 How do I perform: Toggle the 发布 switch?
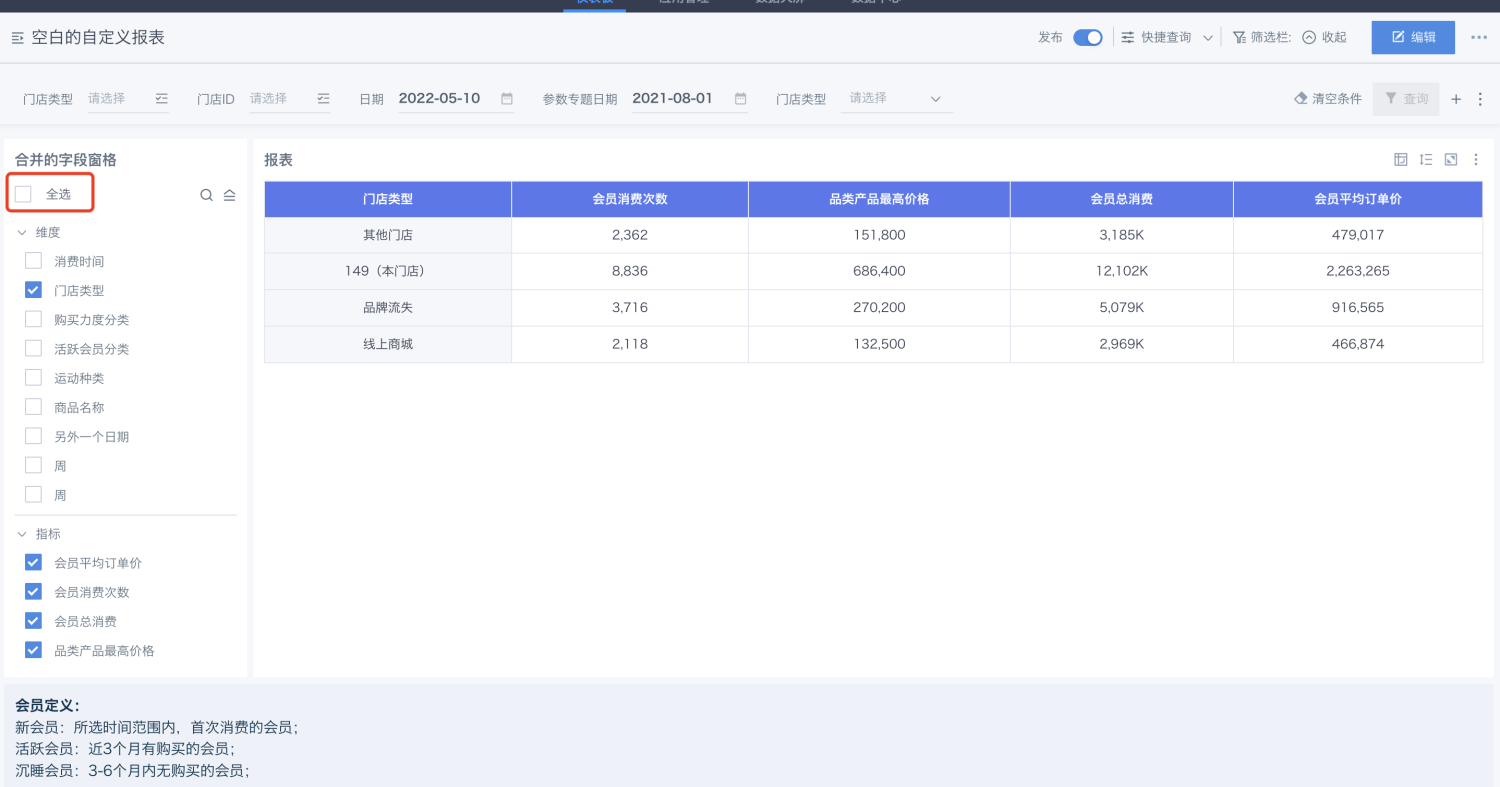1087,38
